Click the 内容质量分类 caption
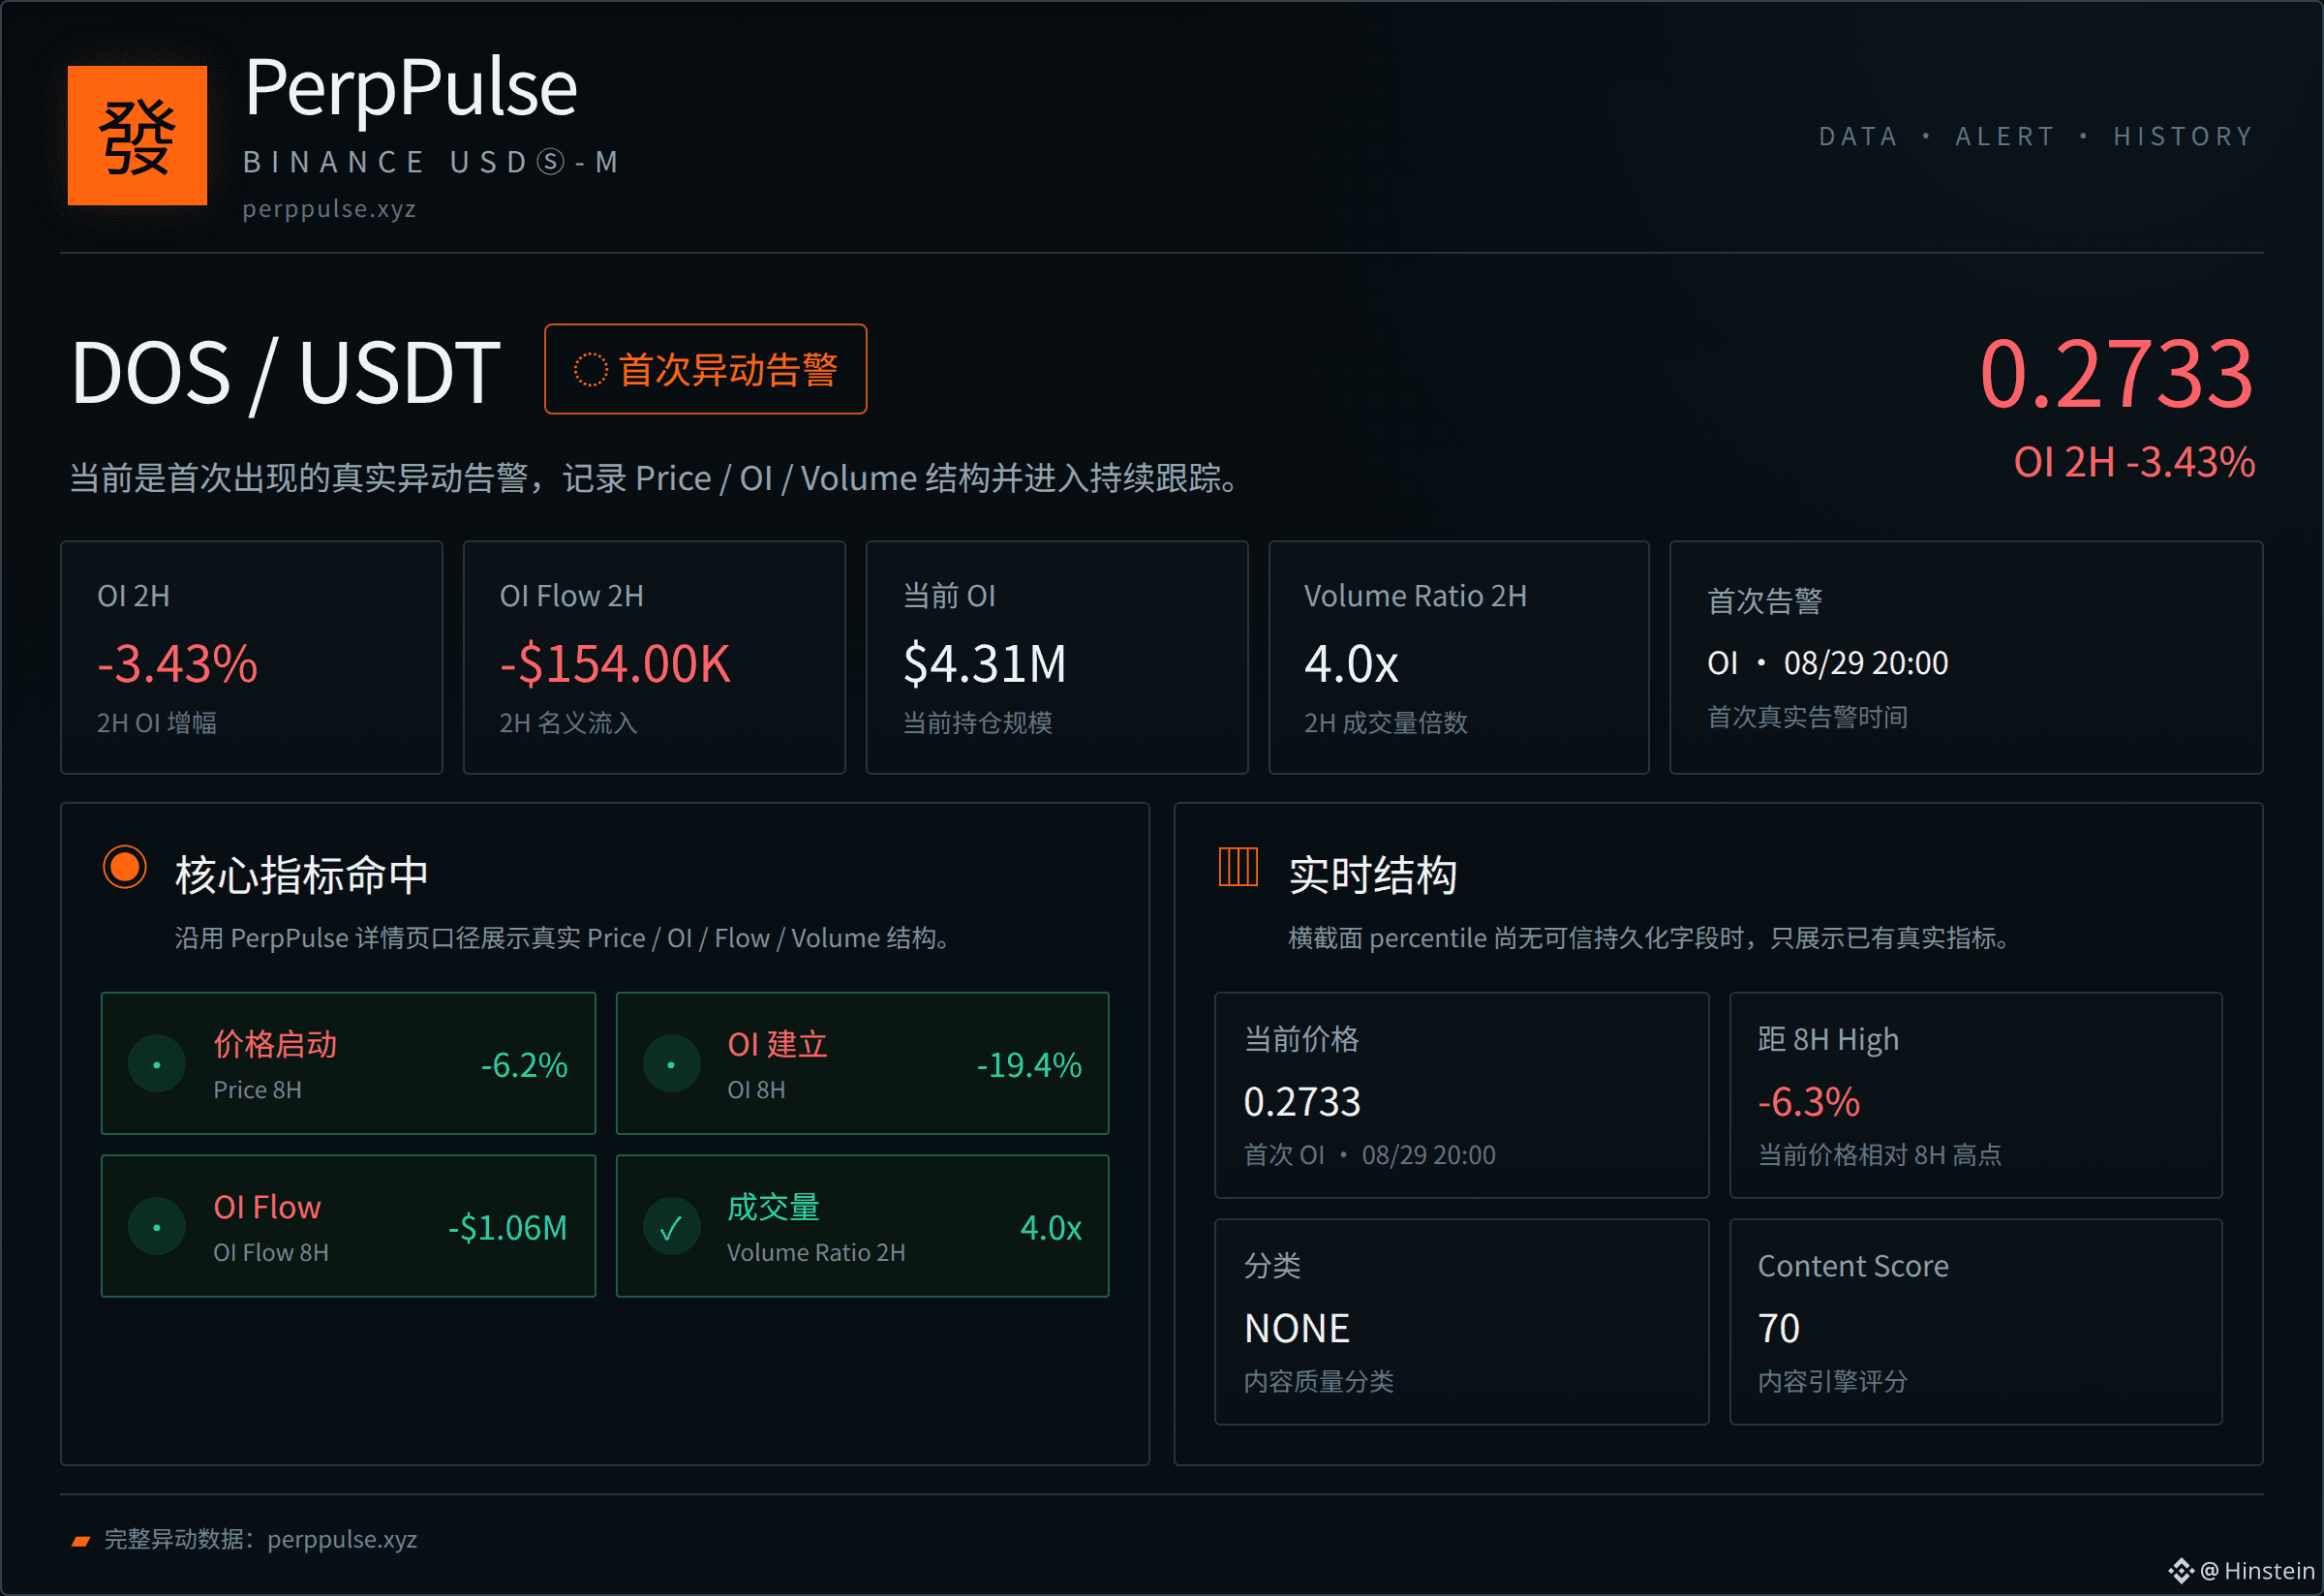The image size is (2324, 1596). click(1318, 1381)
